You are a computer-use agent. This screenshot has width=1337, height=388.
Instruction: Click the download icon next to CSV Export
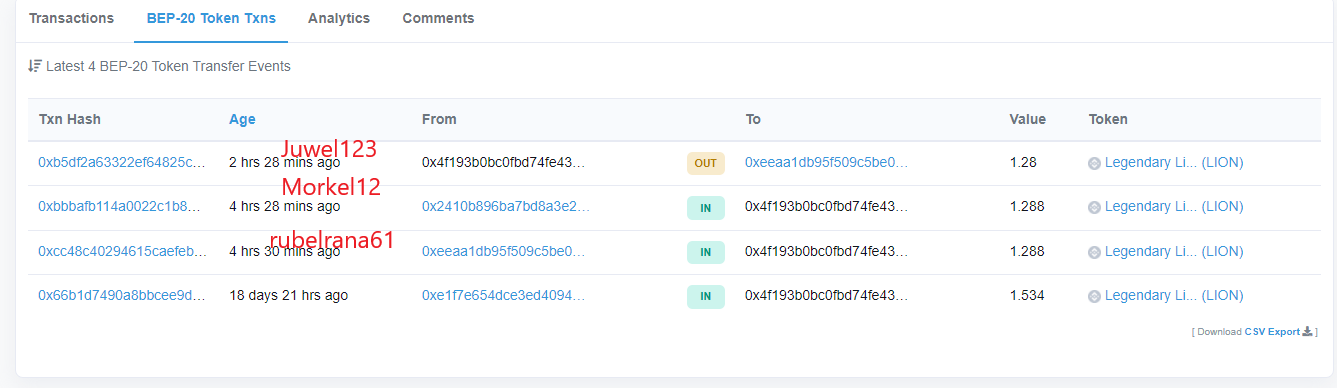(1308, 331)
